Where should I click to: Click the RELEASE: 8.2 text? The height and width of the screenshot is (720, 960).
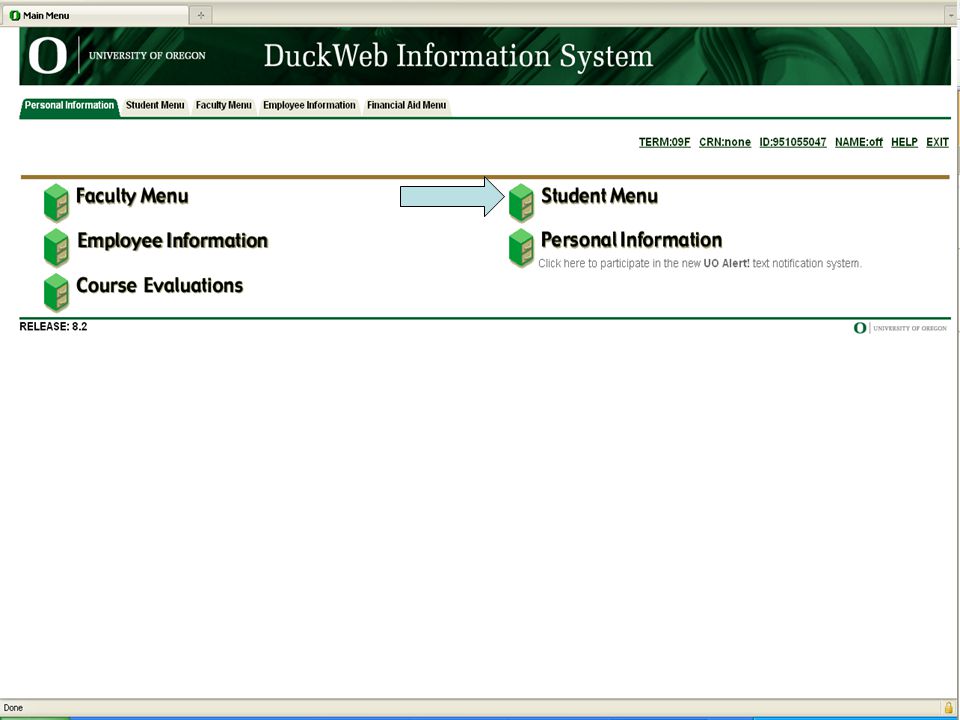coord(53,326)
